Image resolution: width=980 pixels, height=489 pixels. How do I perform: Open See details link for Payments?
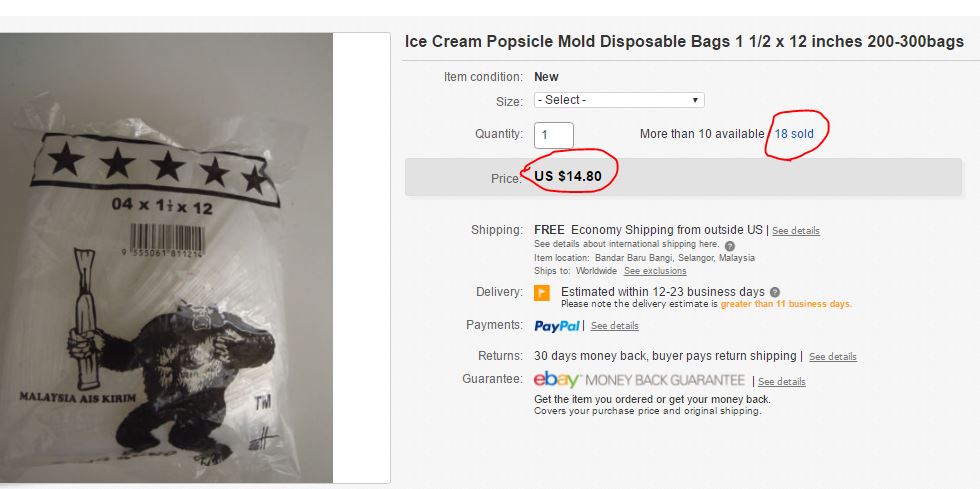coord(614,326)
